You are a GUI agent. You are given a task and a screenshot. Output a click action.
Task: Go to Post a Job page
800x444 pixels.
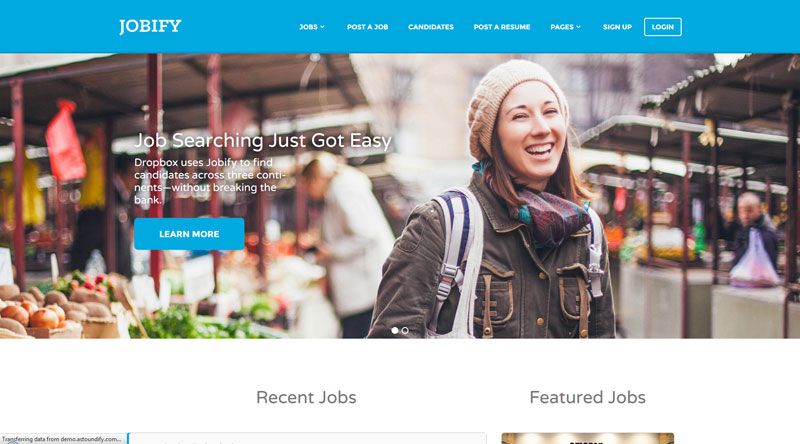click(367, 27)
